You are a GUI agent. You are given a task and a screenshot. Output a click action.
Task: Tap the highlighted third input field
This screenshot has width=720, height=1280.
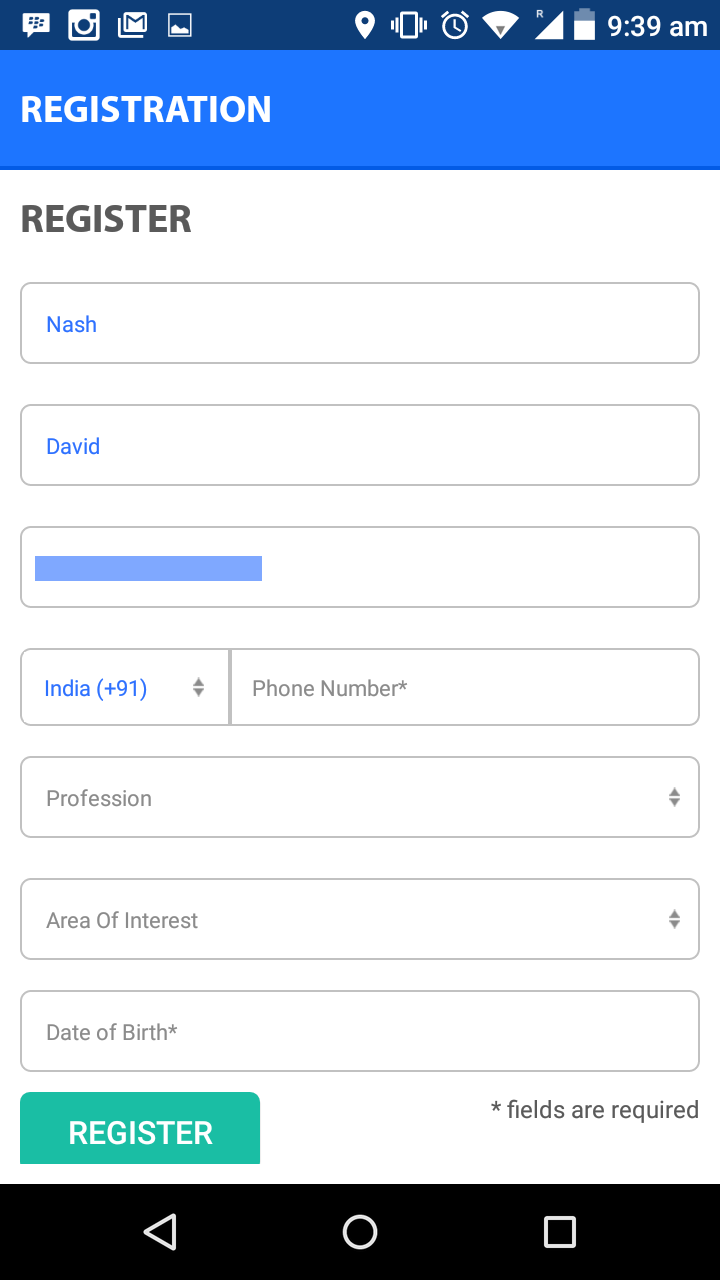coord(360,567)
